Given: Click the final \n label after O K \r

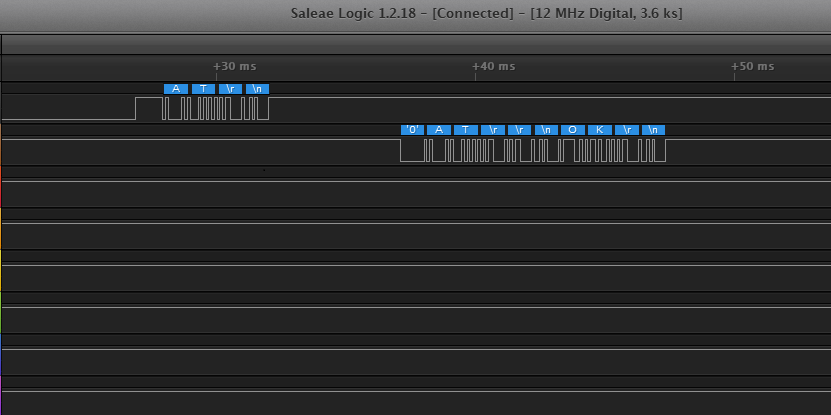Looking at the screenshot, I should 653,130.
